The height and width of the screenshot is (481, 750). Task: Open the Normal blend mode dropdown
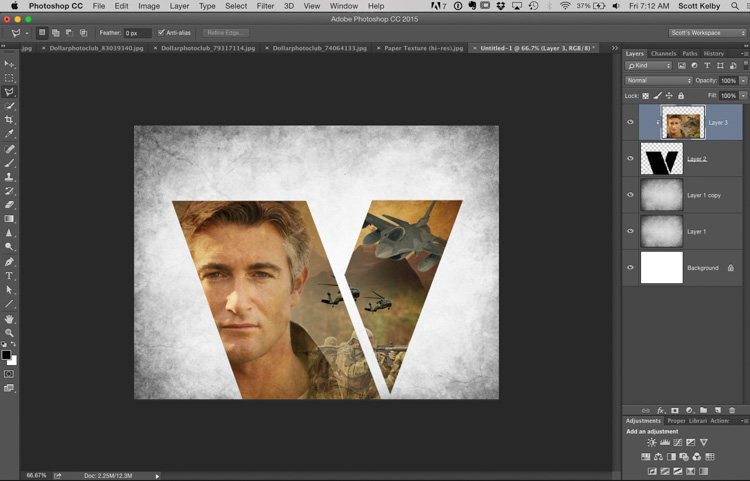click(658, 80)
